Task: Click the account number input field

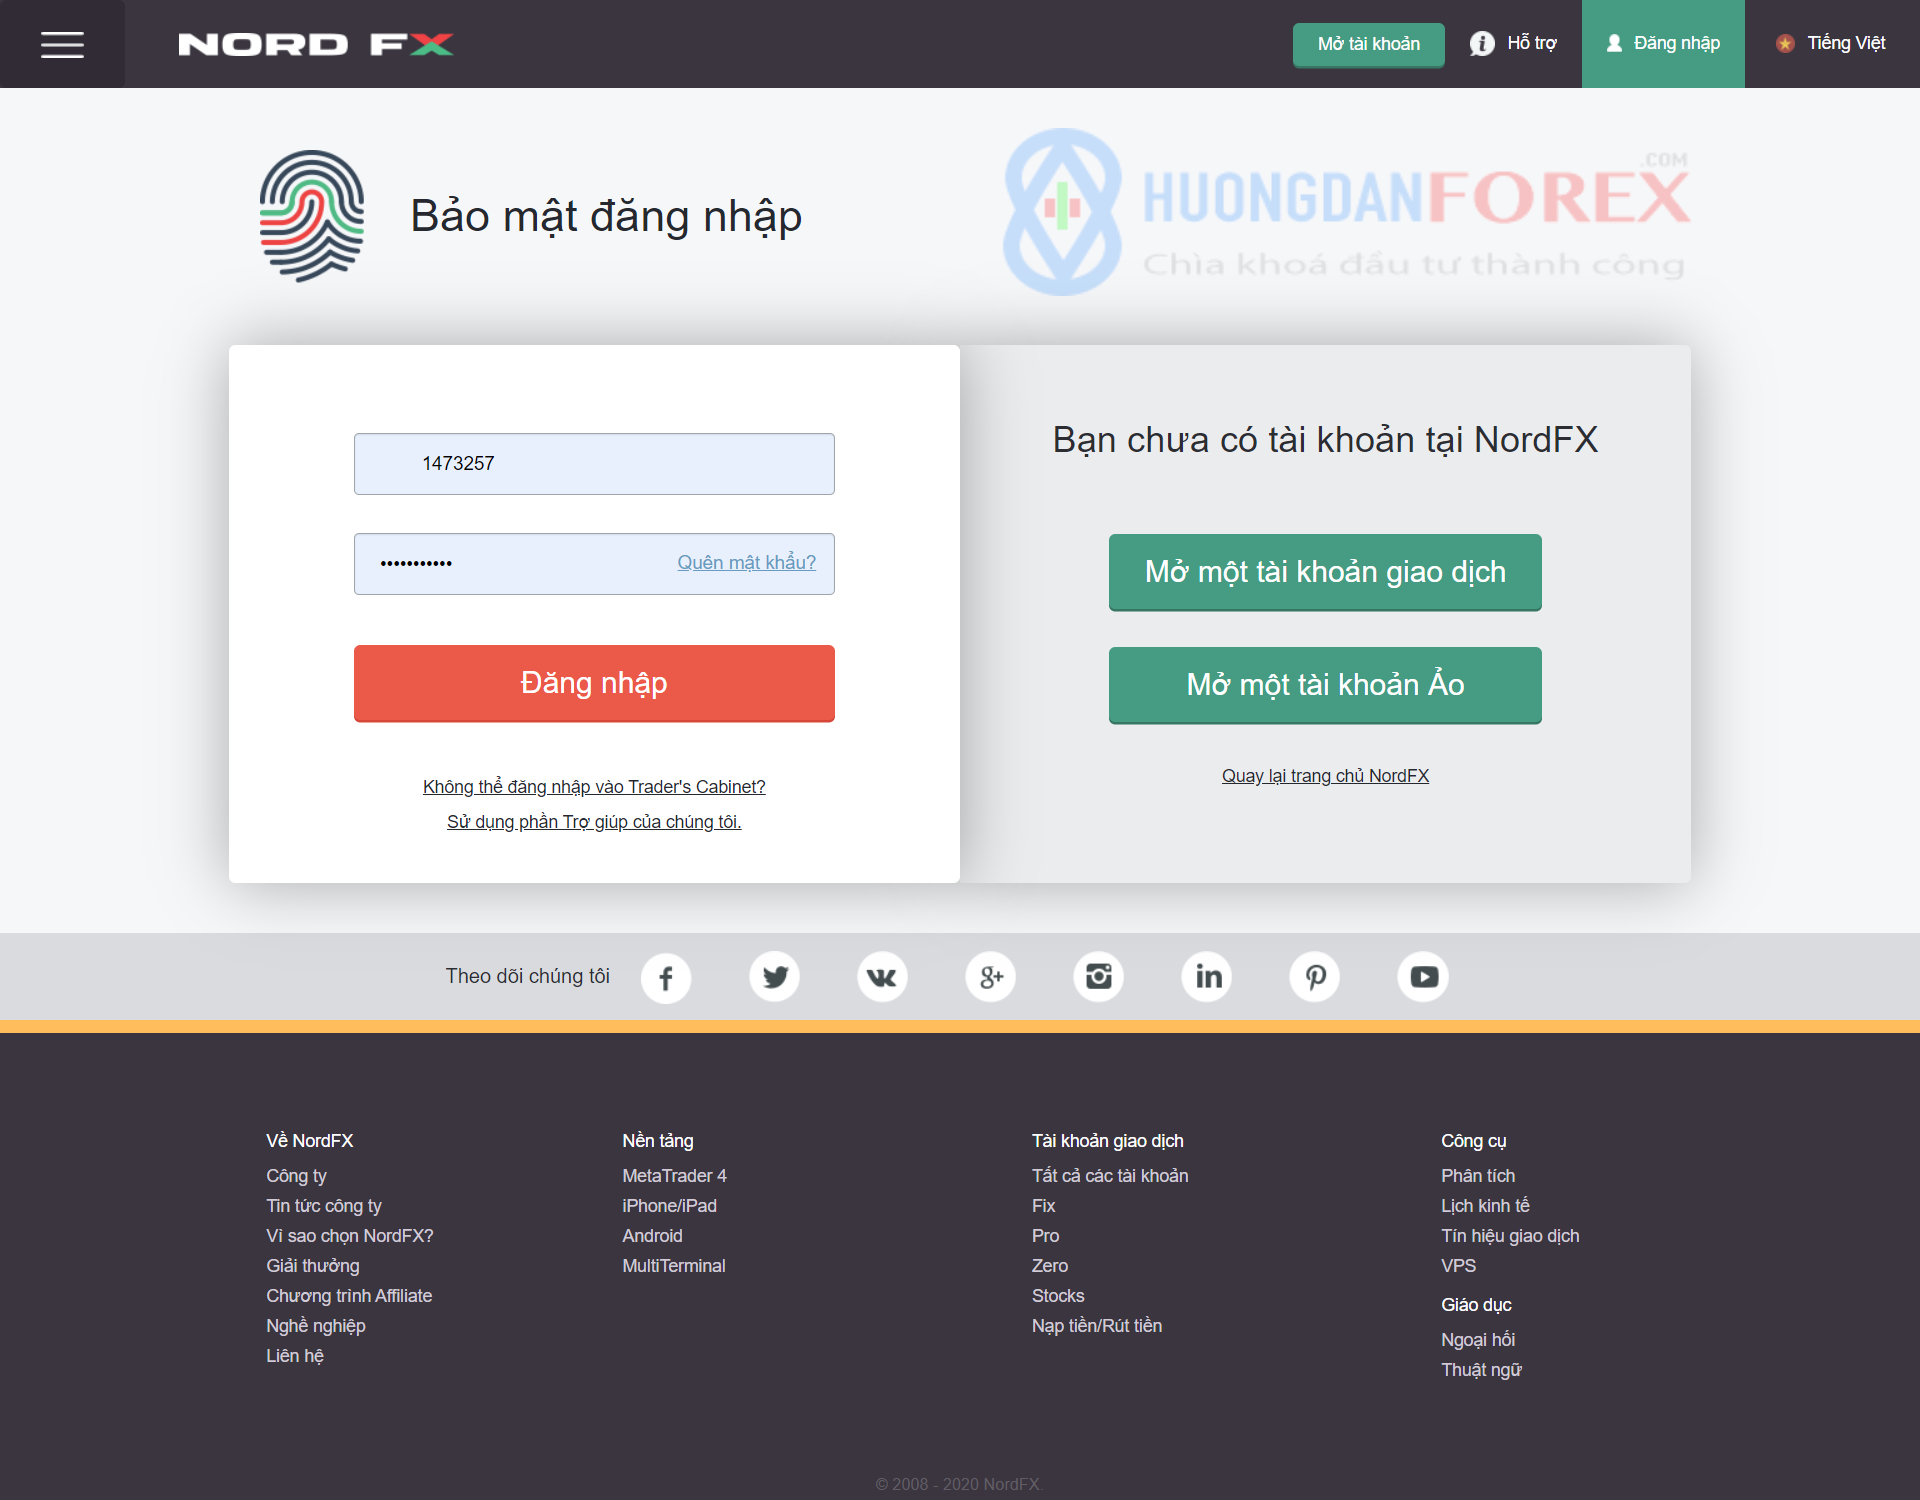Action: (594, 464)
